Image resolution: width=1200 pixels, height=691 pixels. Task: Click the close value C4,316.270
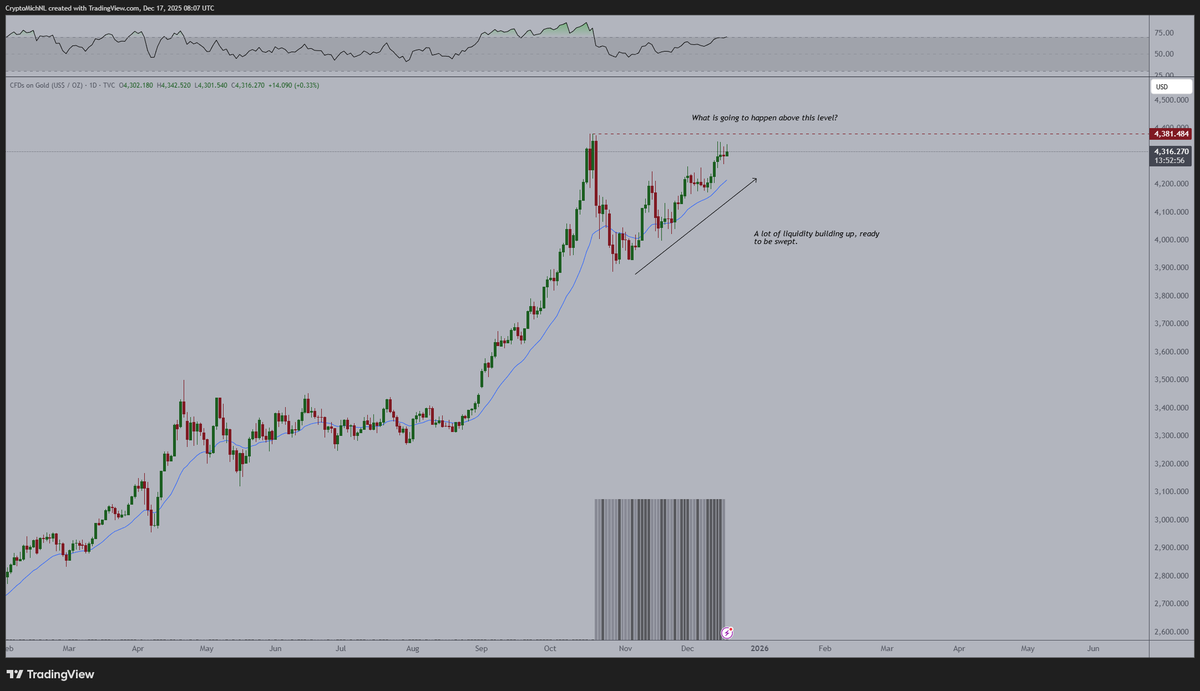[x=248, y=85]
